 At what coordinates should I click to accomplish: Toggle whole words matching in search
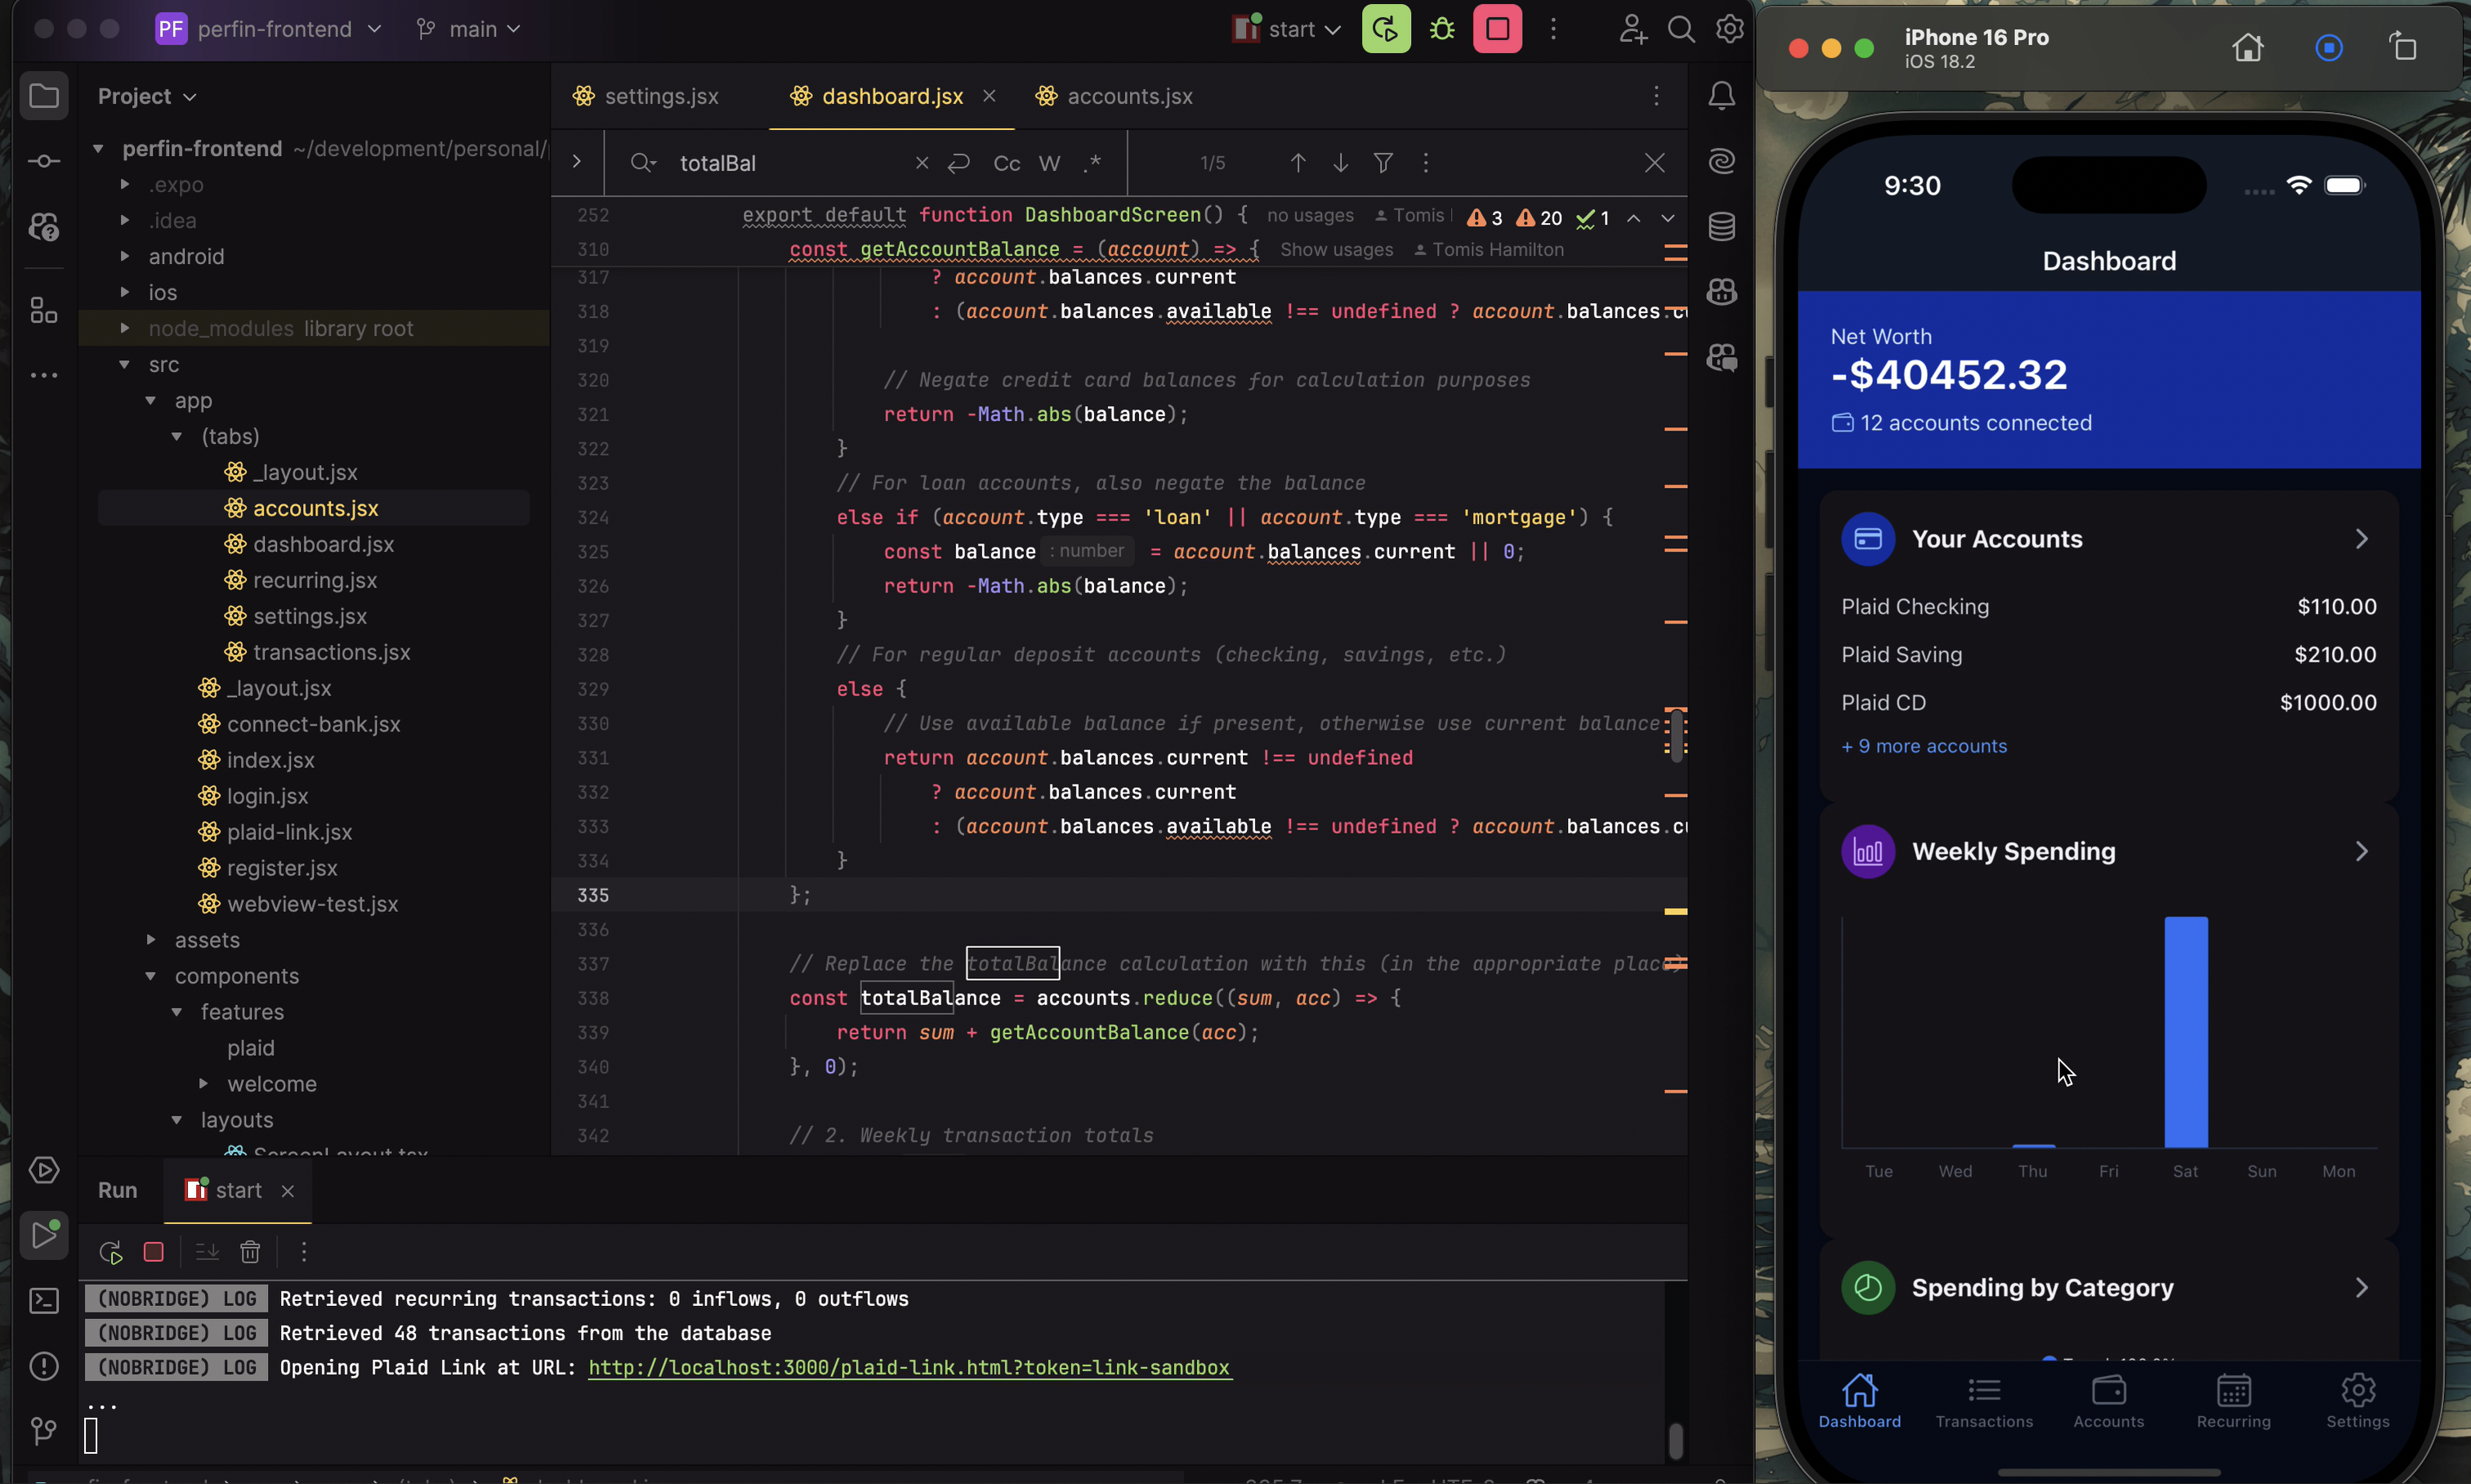point(1049,162)
